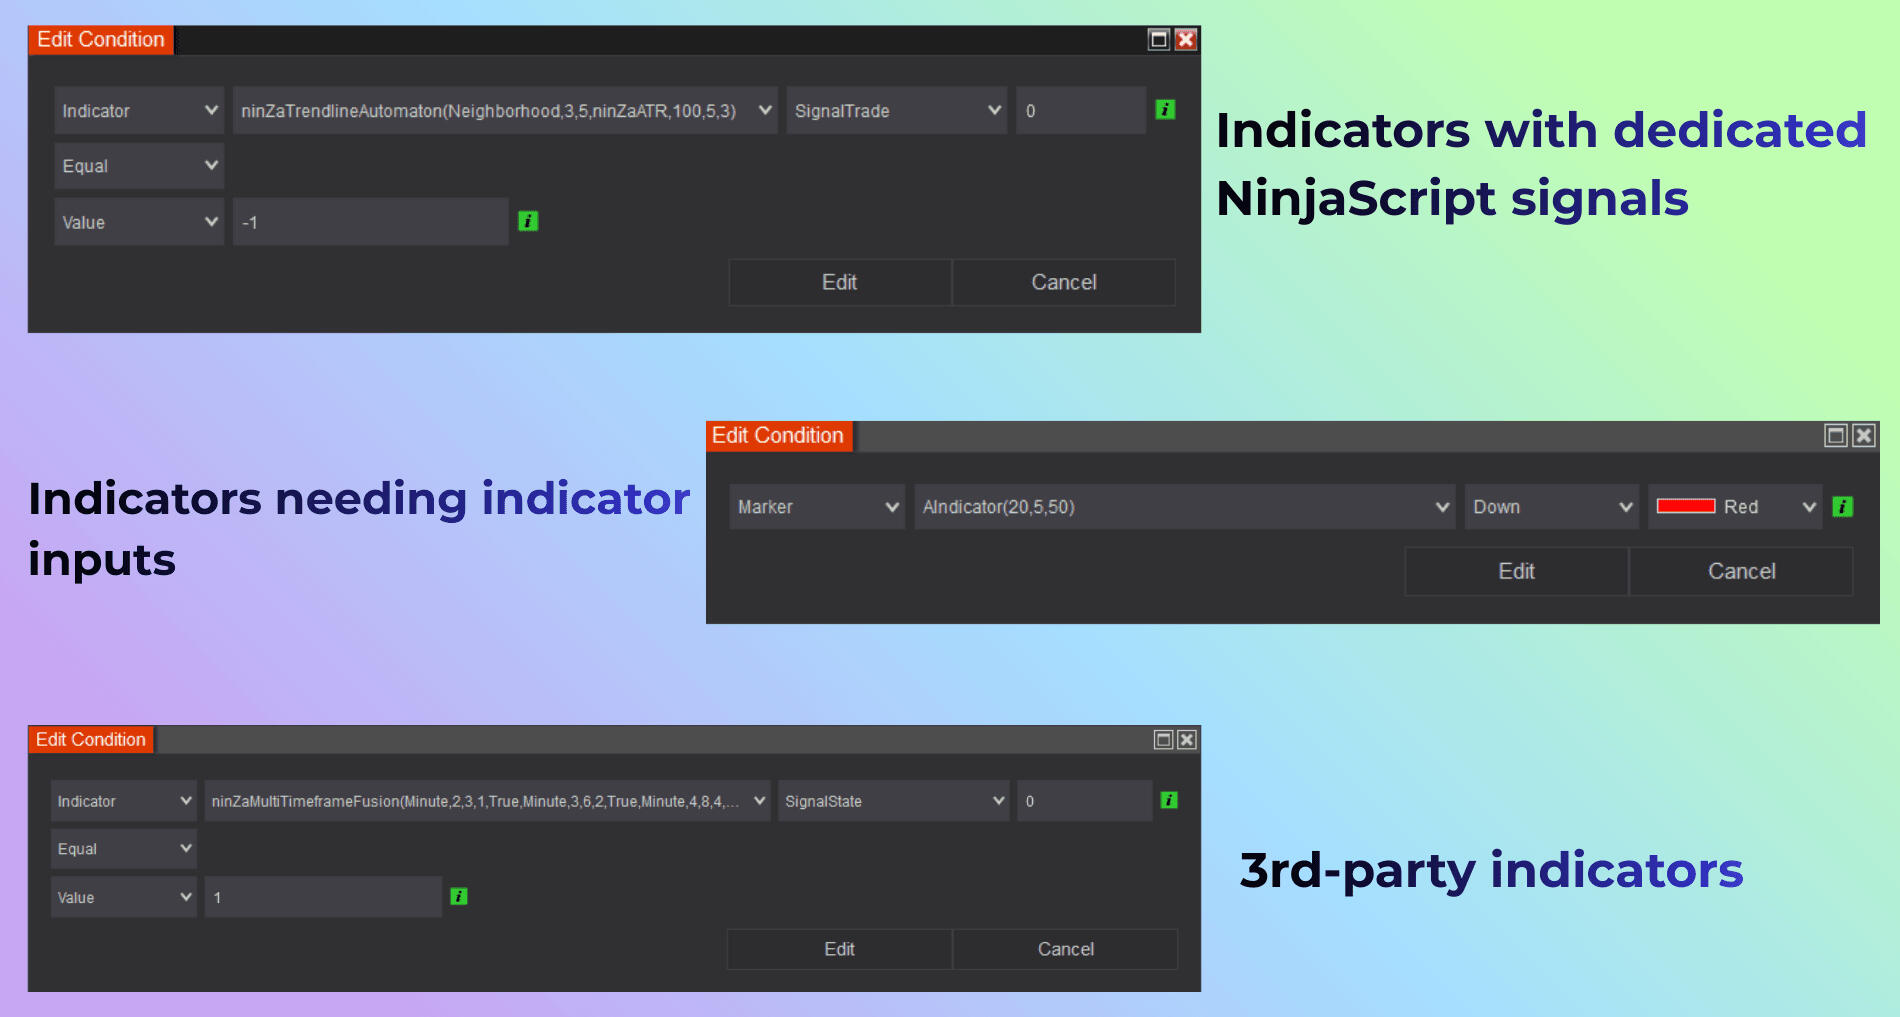Click green info icon beside SignalState offset field
The image size is (1900, 1017).
(x=1168, y=800)
